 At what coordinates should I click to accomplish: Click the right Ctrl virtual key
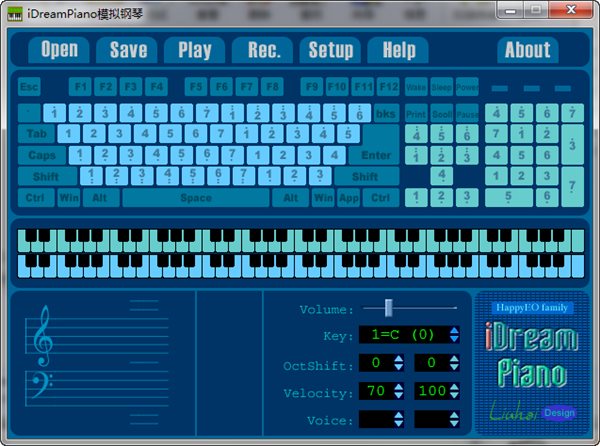coord(381,198)
